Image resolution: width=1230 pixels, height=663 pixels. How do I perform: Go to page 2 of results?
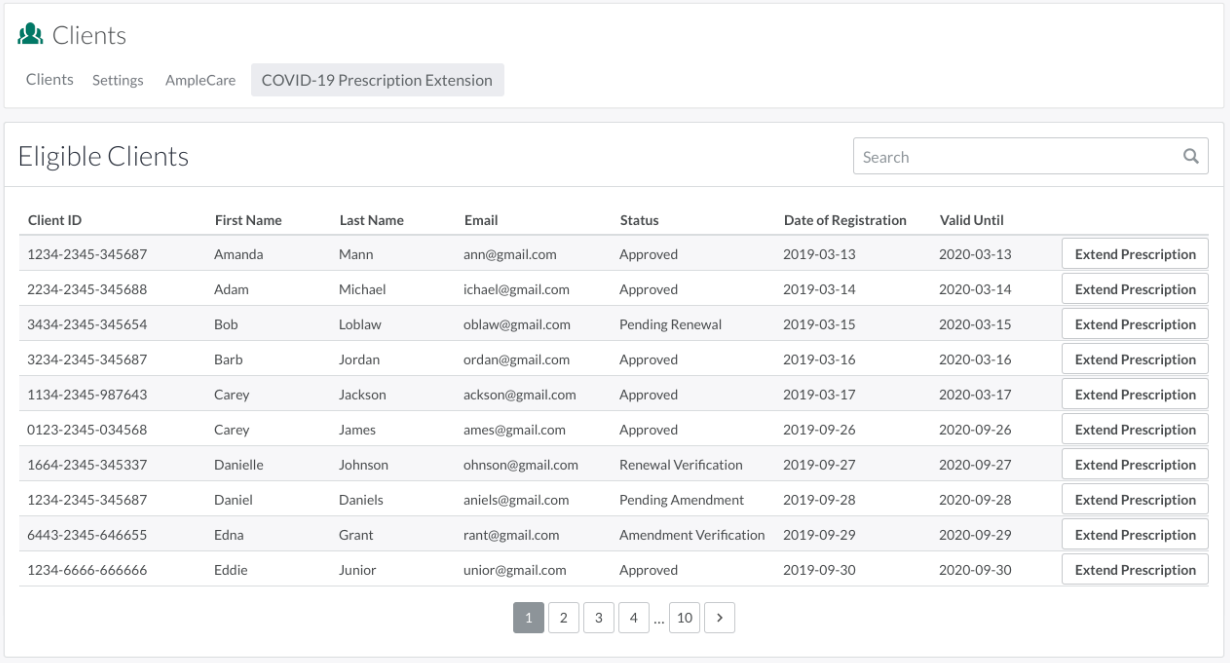(x=563, y=618)
